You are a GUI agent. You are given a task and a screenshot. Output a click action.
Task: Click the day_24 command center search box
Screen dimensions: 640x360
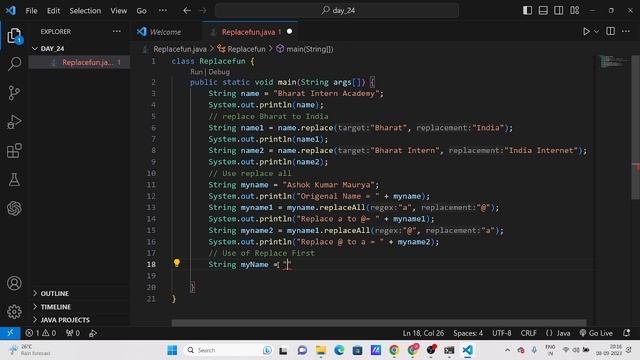pyautogui.click(x=337, y=10)
